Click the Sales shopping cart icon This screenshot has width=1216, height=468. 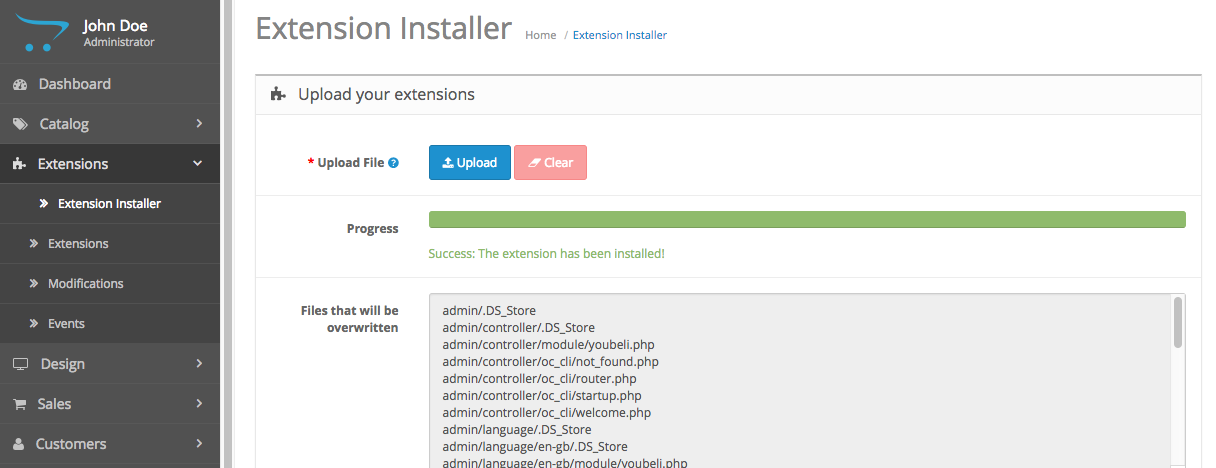coord(19,404)
